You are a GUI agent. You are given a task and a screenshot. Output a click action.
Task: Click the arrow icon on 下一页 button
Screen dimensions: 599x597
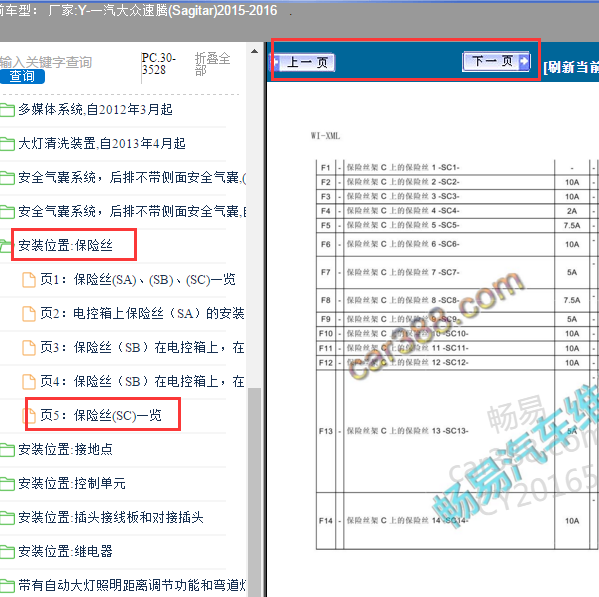click(x=524, y=60)
